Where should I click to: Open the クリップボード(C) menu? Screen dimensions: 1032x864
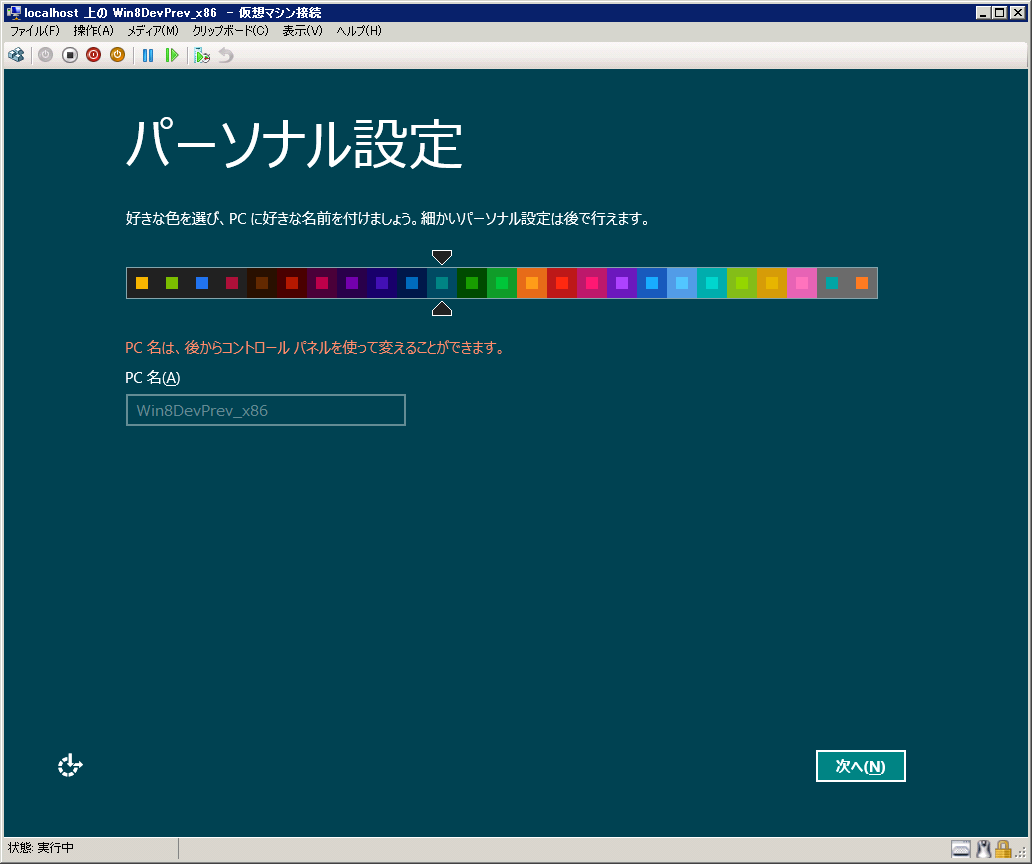pyautogui.click(x=230, y=31)
